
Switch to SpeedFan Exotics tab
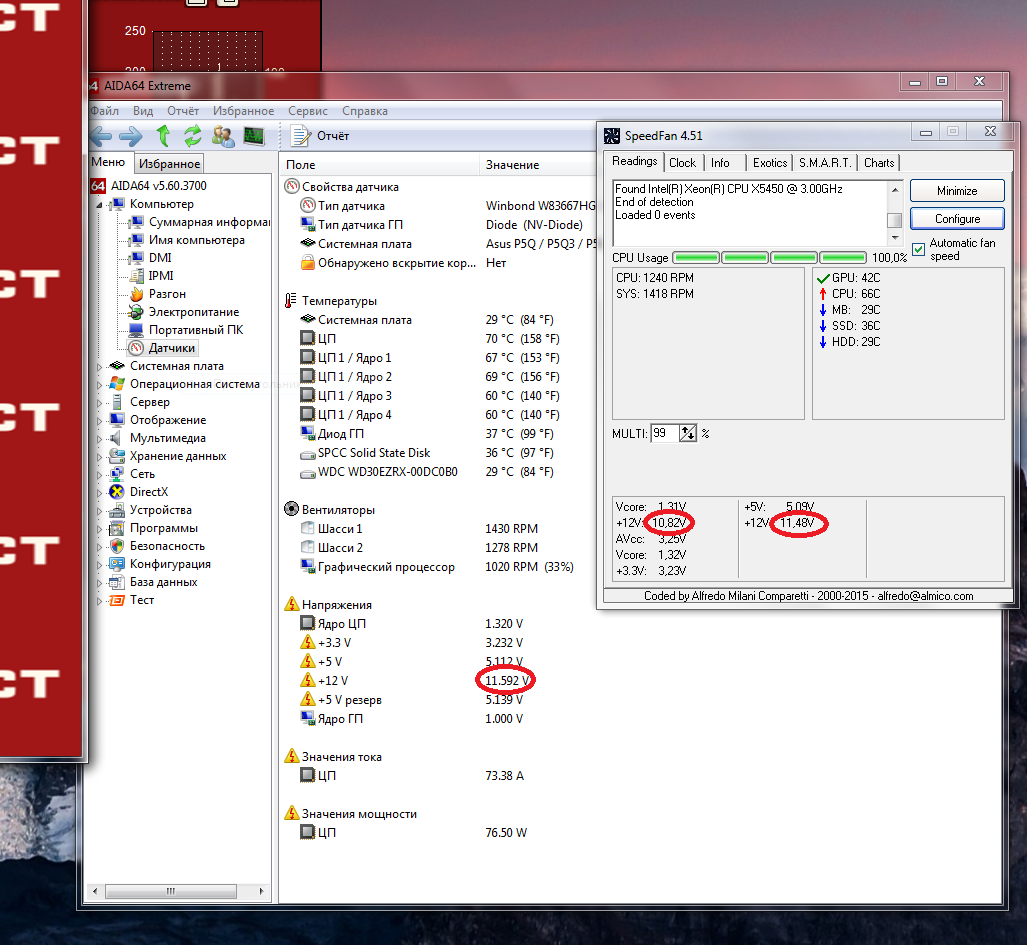coord(770,163)
